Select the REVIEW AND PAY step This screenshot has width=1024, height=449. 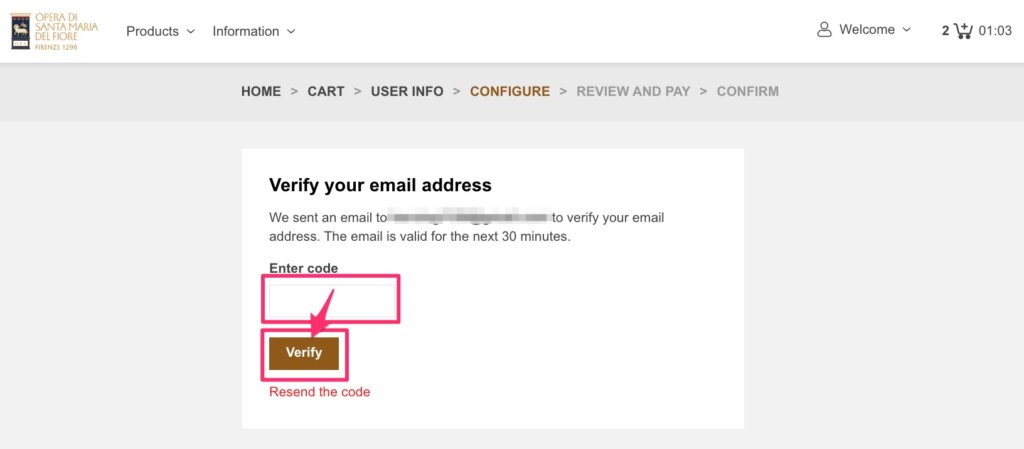pos(633,91)
